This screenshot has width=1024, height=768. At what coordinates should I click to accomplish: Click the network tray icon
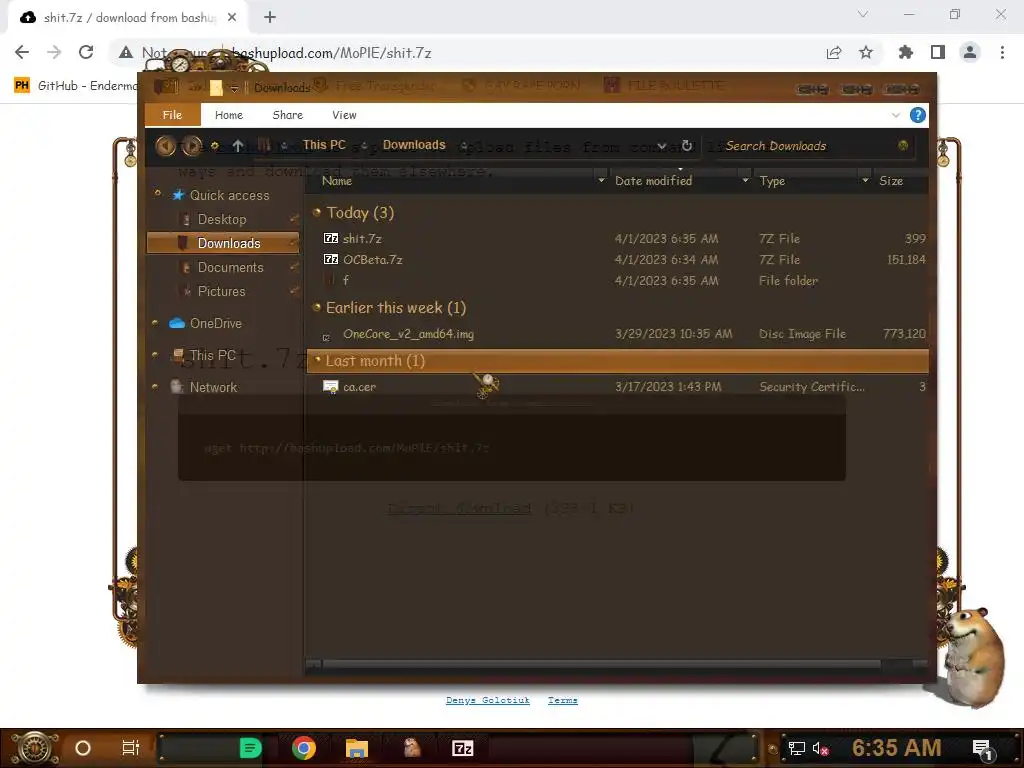(797, 748)
